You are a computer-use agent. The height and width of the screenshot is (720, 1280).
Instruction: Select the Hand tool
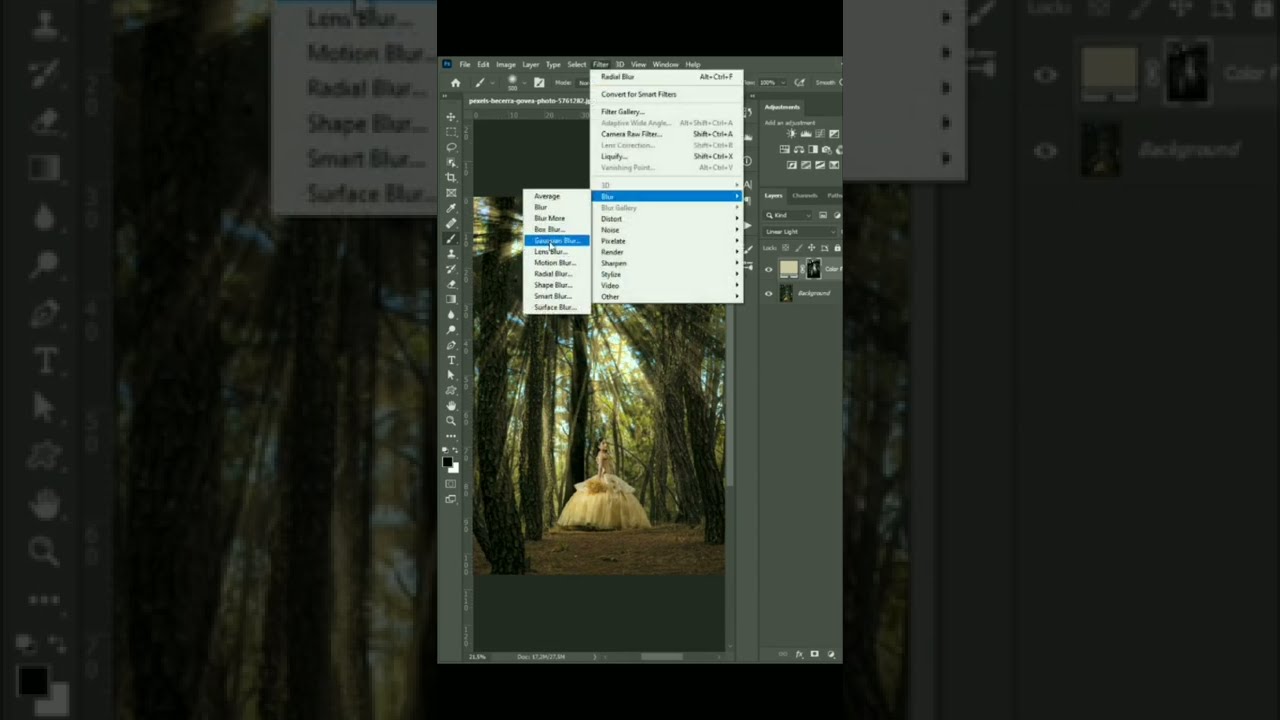pyautogui.click(x=451, y=404)
